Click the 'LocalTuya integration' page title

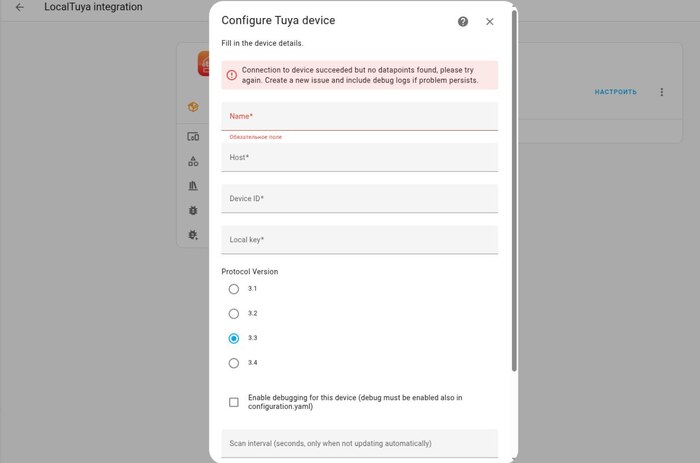[x=93, y=7]
